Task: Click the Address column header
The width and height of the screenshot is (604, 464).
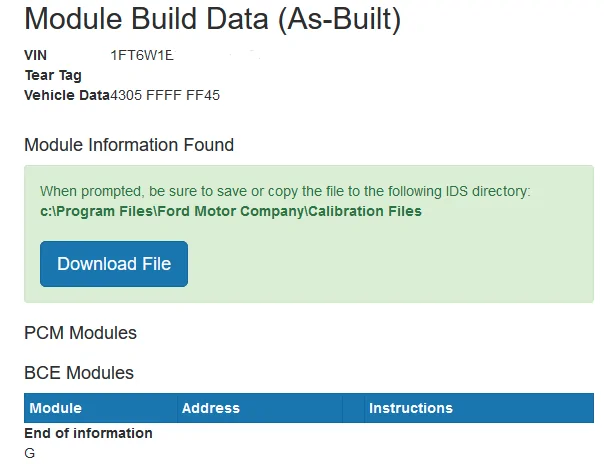Action: click(x=211, y=408)
